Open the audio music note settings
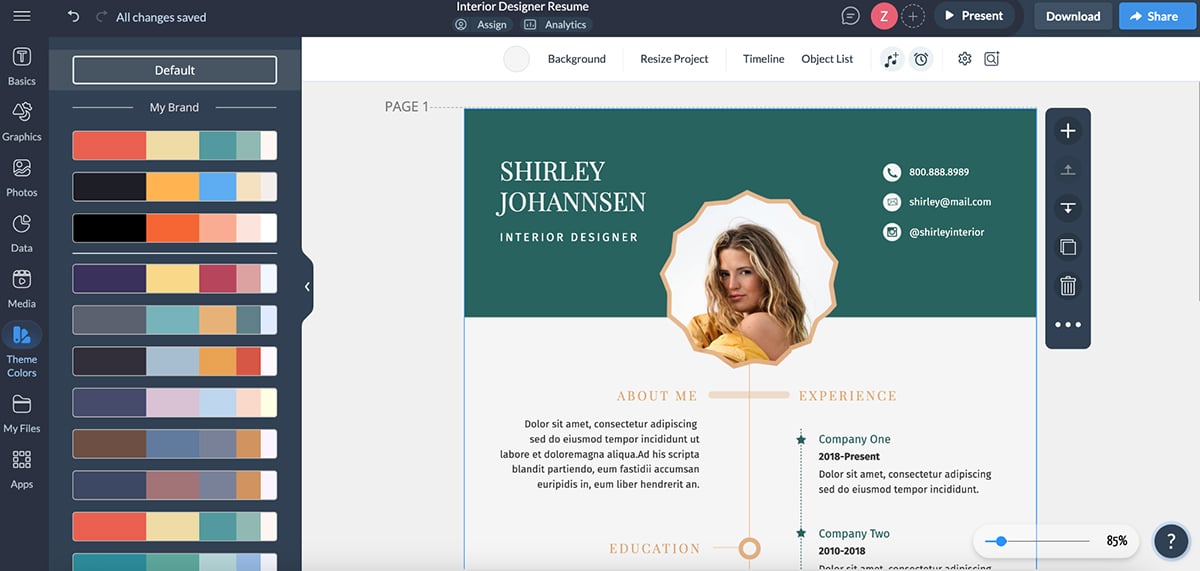 891,59
